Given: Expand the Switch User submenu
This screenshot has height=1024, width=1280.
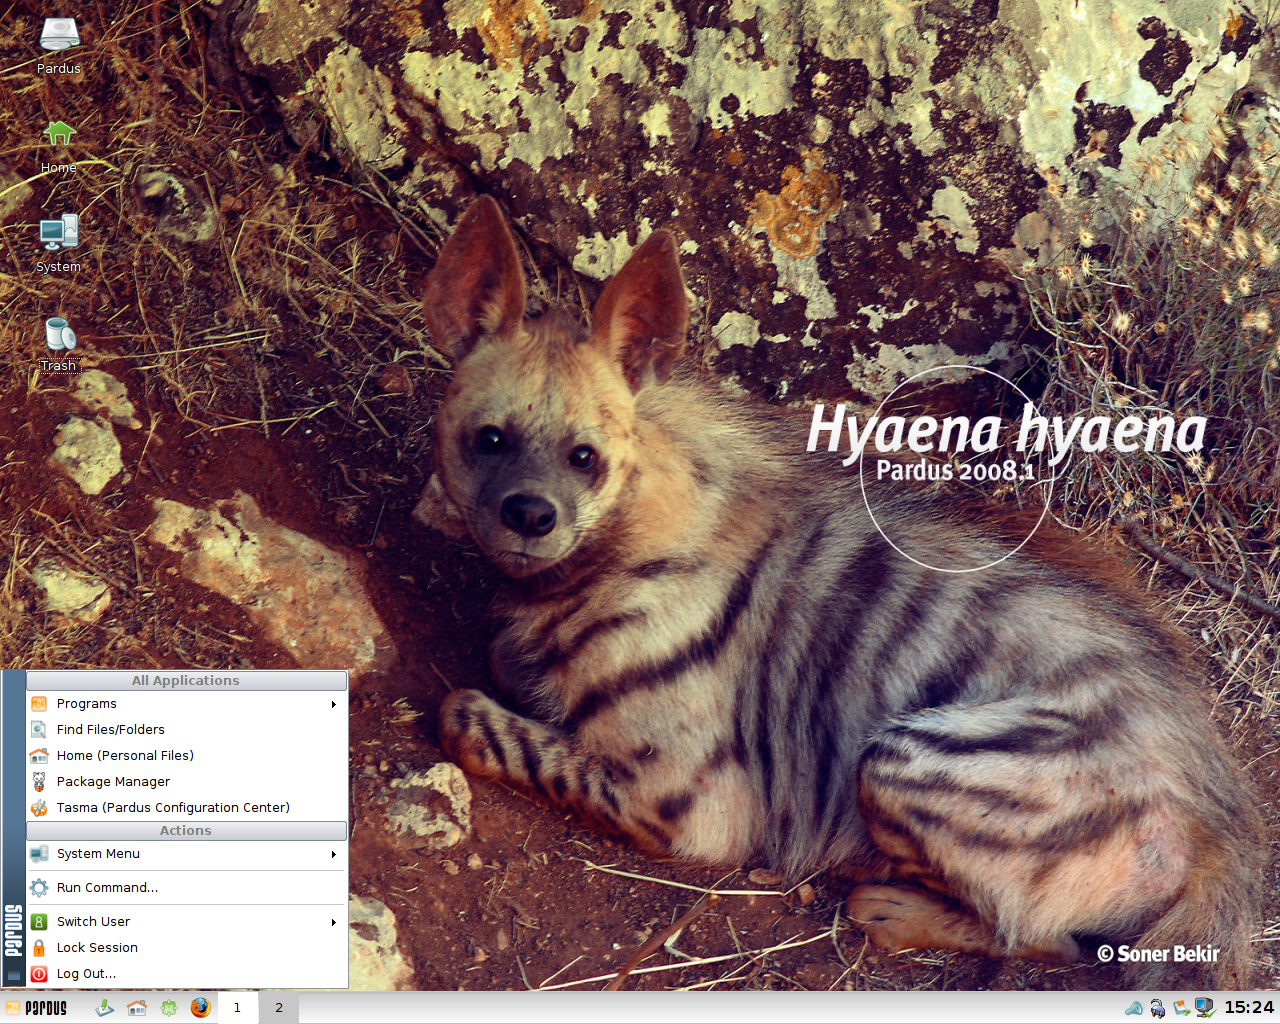Looking at the screenshot, I should 186,922.
